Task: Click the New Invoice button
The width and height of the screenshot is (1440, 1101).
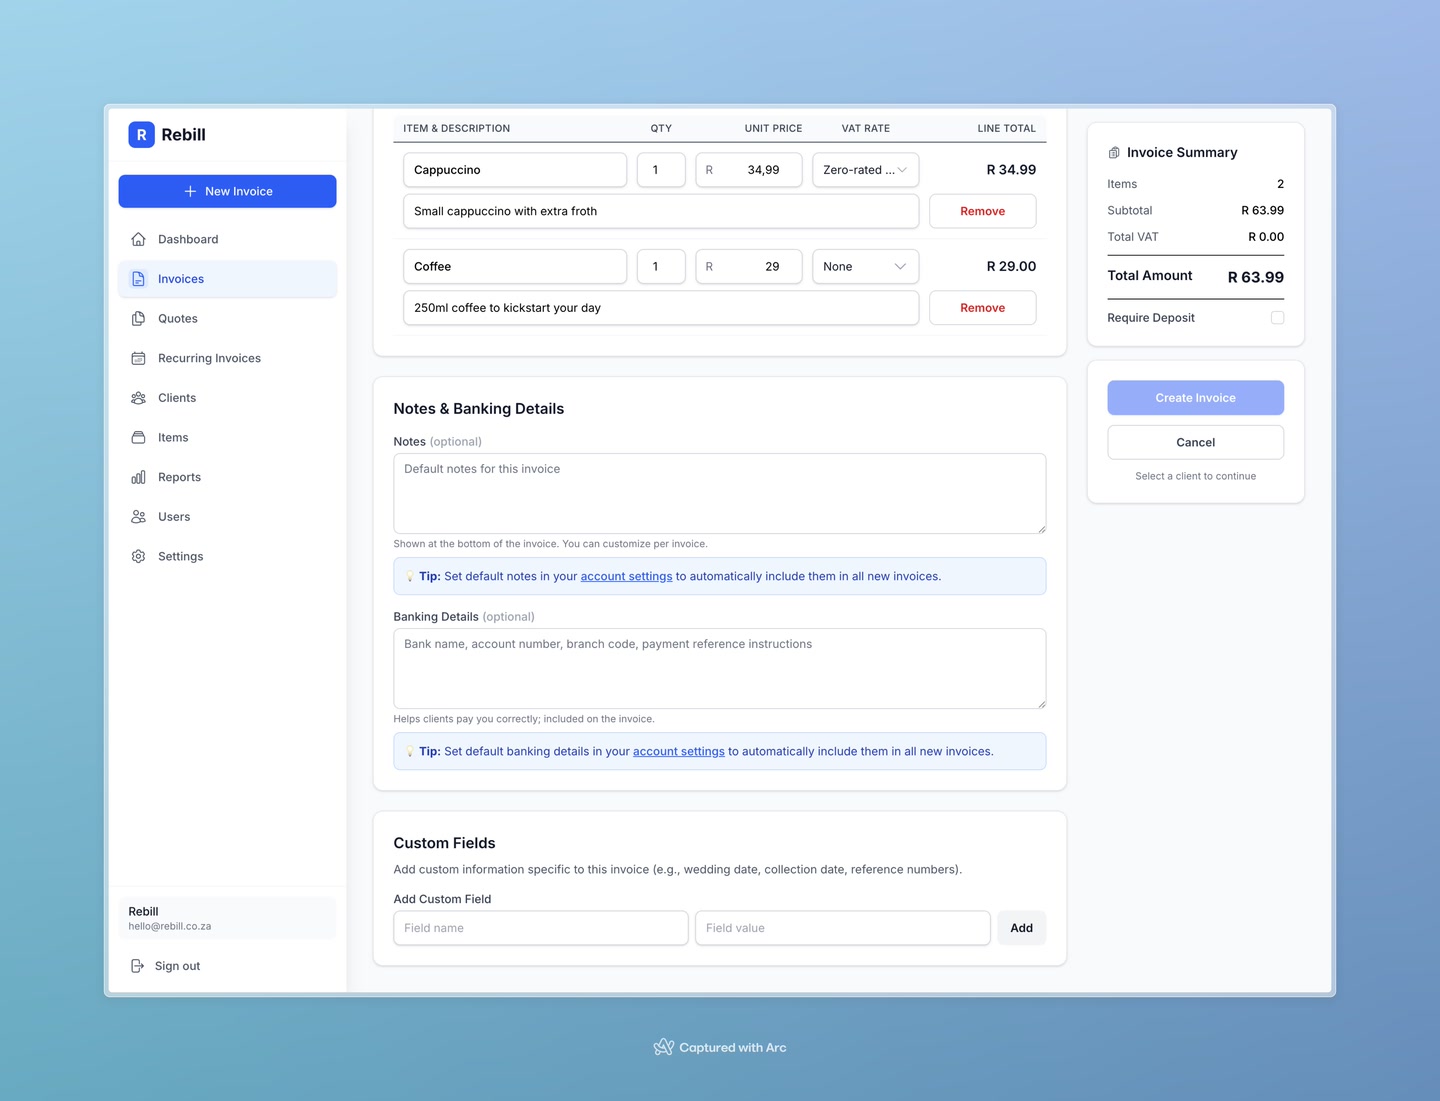Action: 227,191
